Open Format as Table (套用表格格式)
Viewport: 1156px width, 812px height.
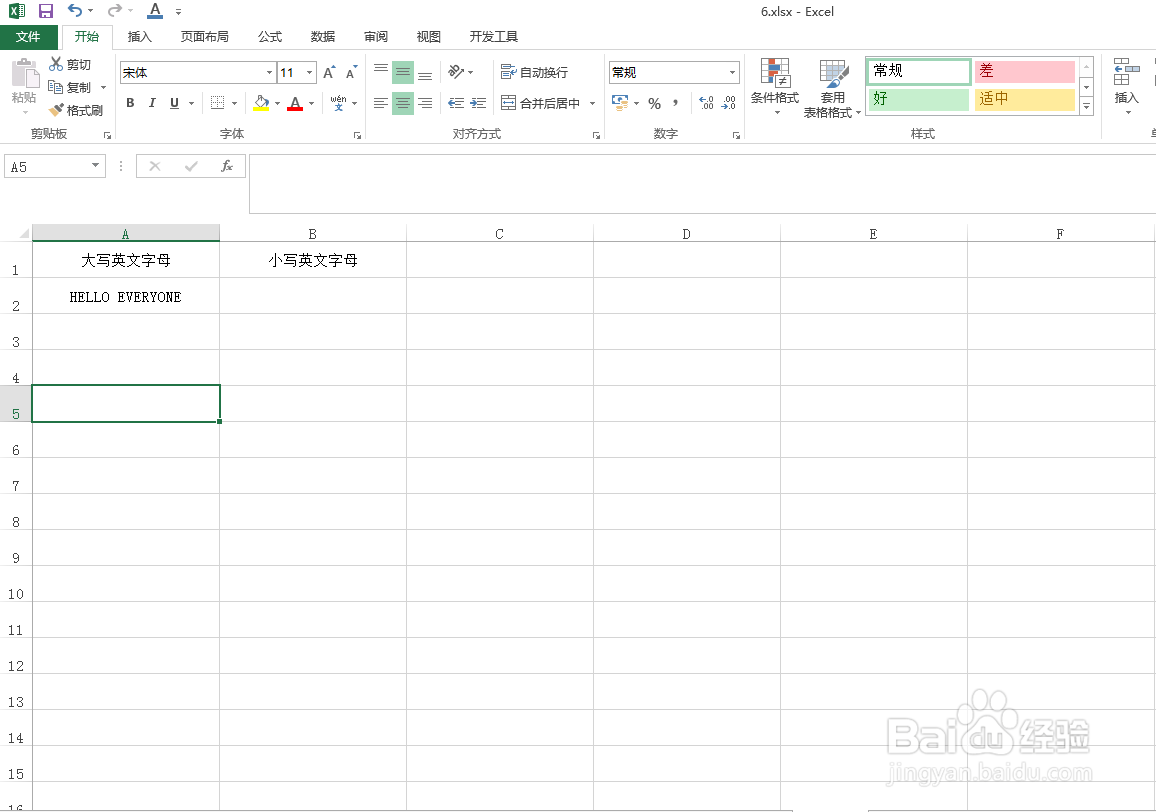pos(832,89)
